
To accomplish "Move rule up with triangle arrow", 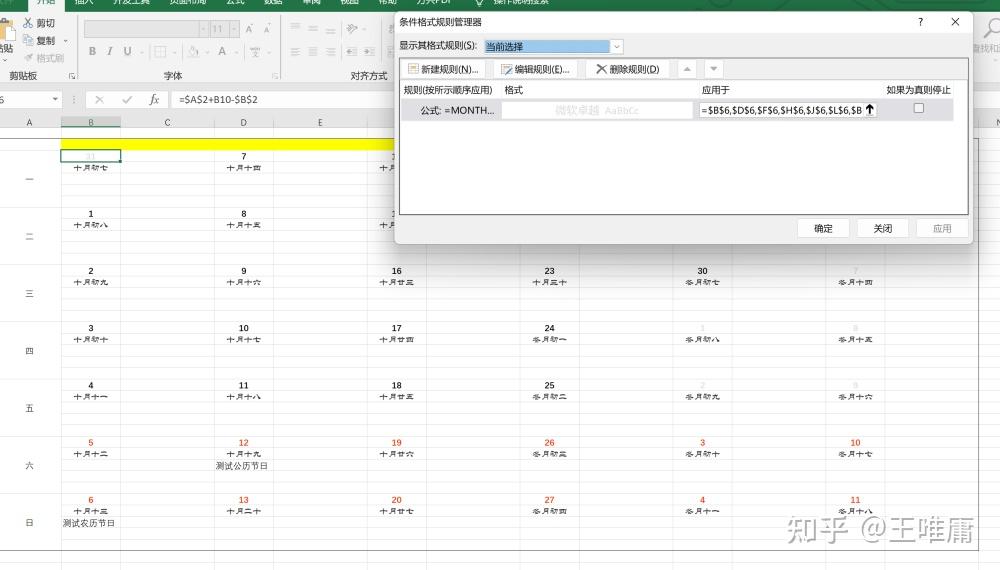I will [687, 69].
